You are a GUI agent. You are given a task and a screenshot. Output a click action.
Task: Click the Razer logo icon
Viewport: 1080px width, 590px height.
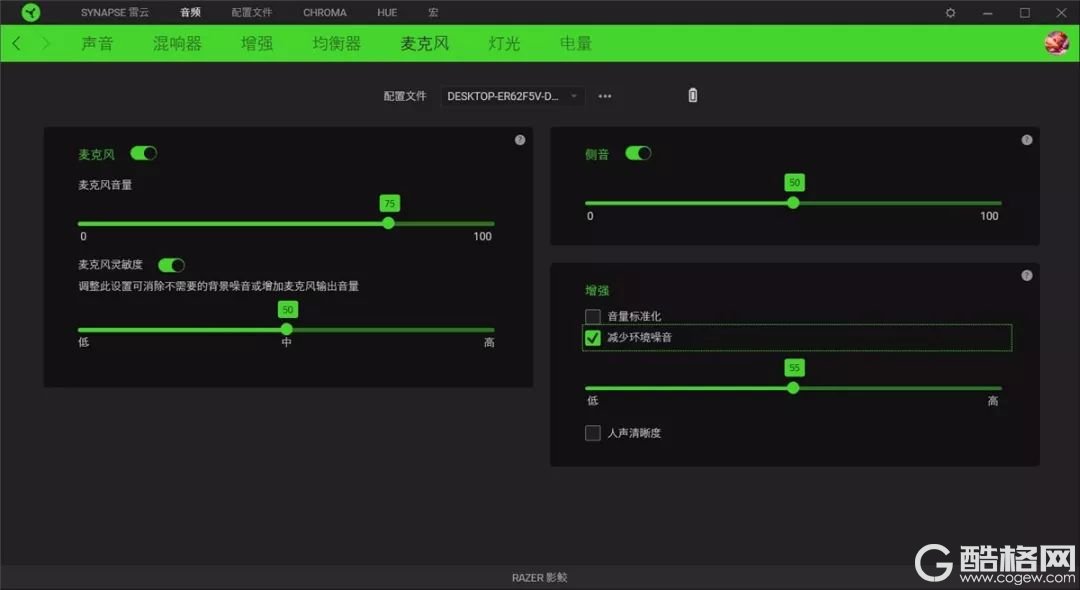pos(30,12)
